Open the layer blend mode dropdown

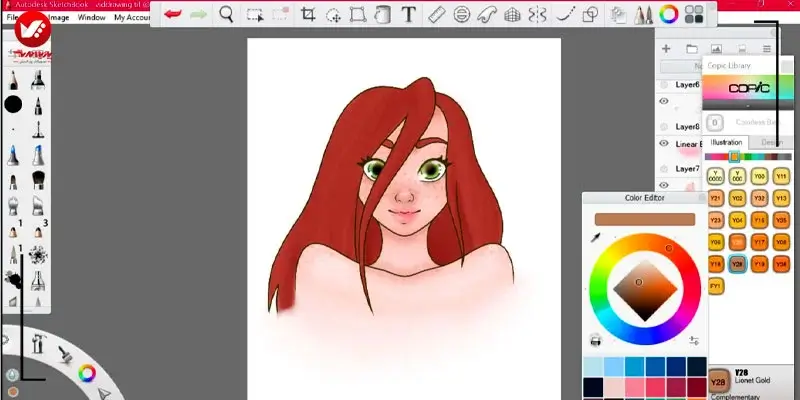tap(681, 66)
